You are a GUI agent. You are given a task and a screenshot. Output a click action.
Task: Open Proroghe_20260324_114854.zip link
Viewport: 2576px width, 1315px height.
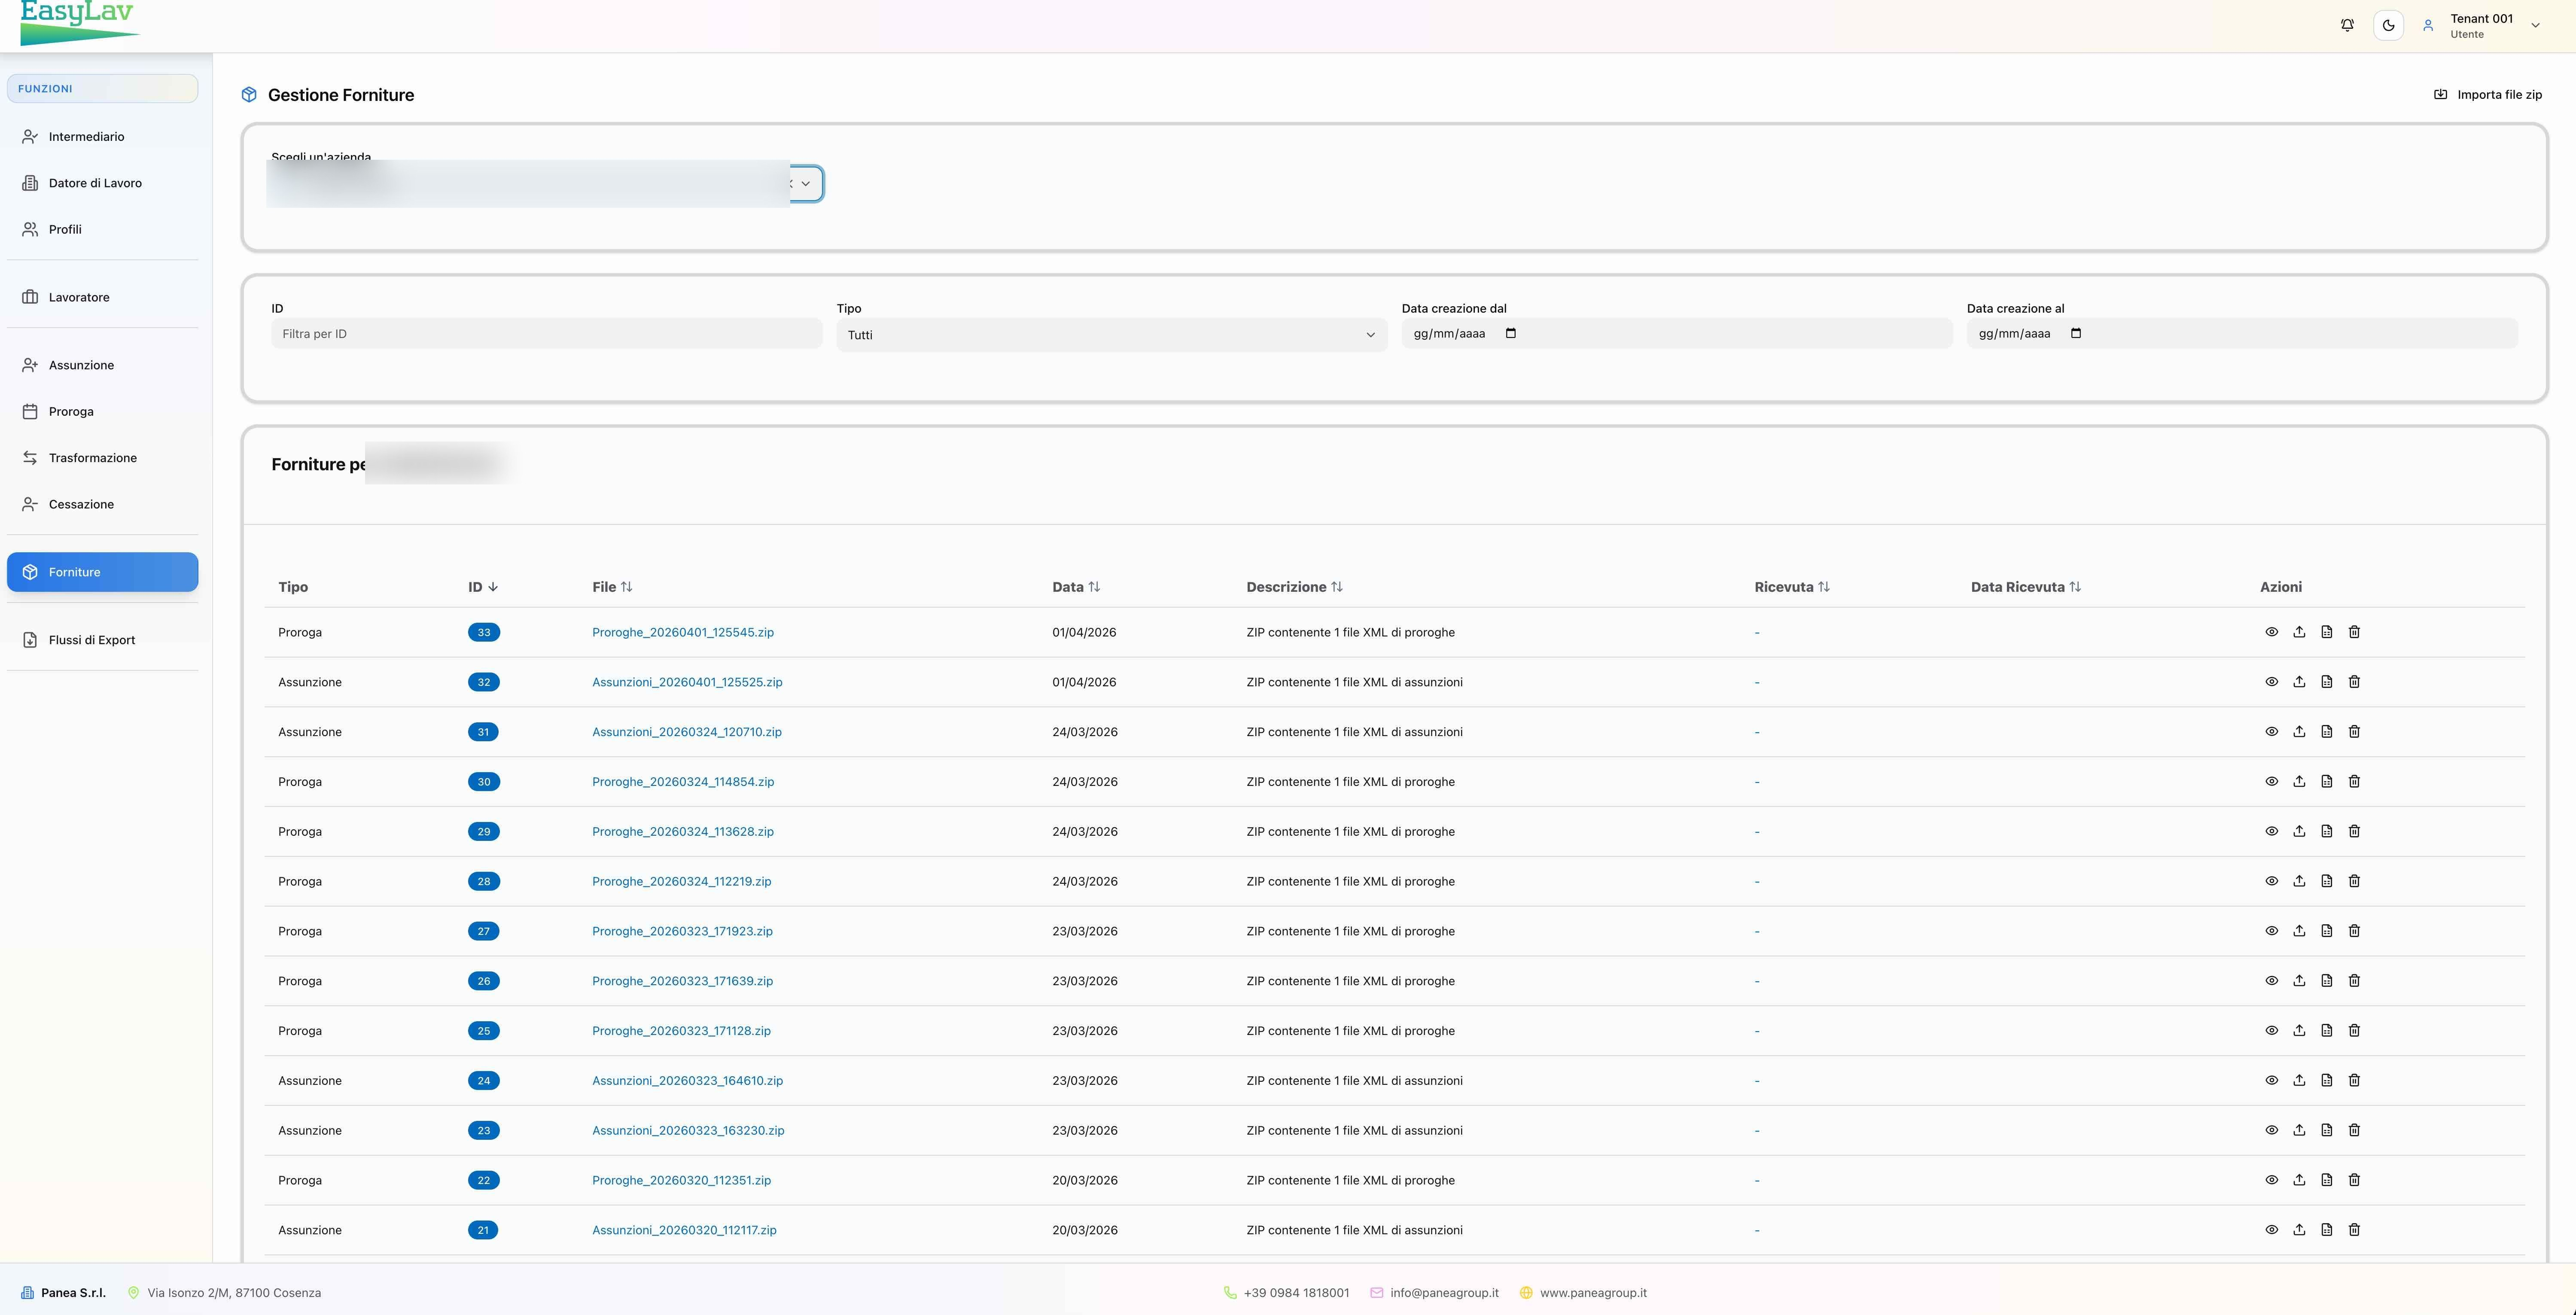pos(683,782)
